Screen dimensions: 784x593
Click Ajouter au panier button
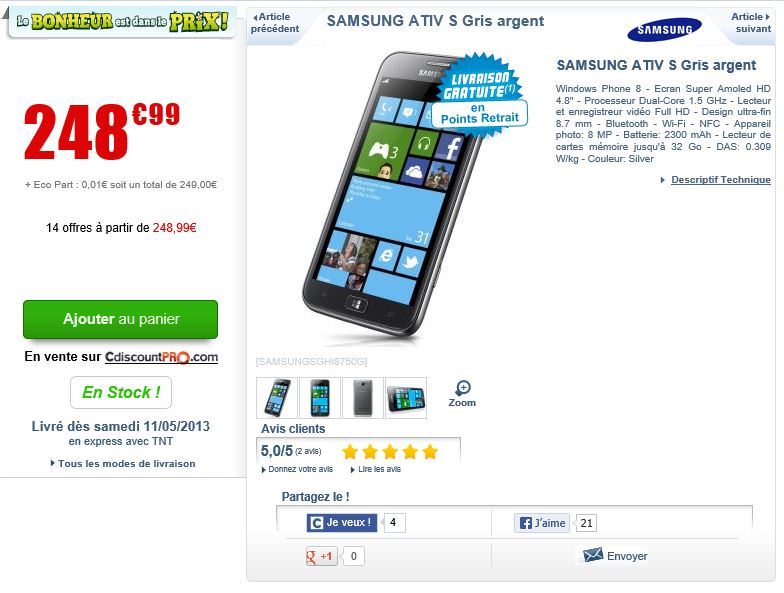[x=120, y=319]
